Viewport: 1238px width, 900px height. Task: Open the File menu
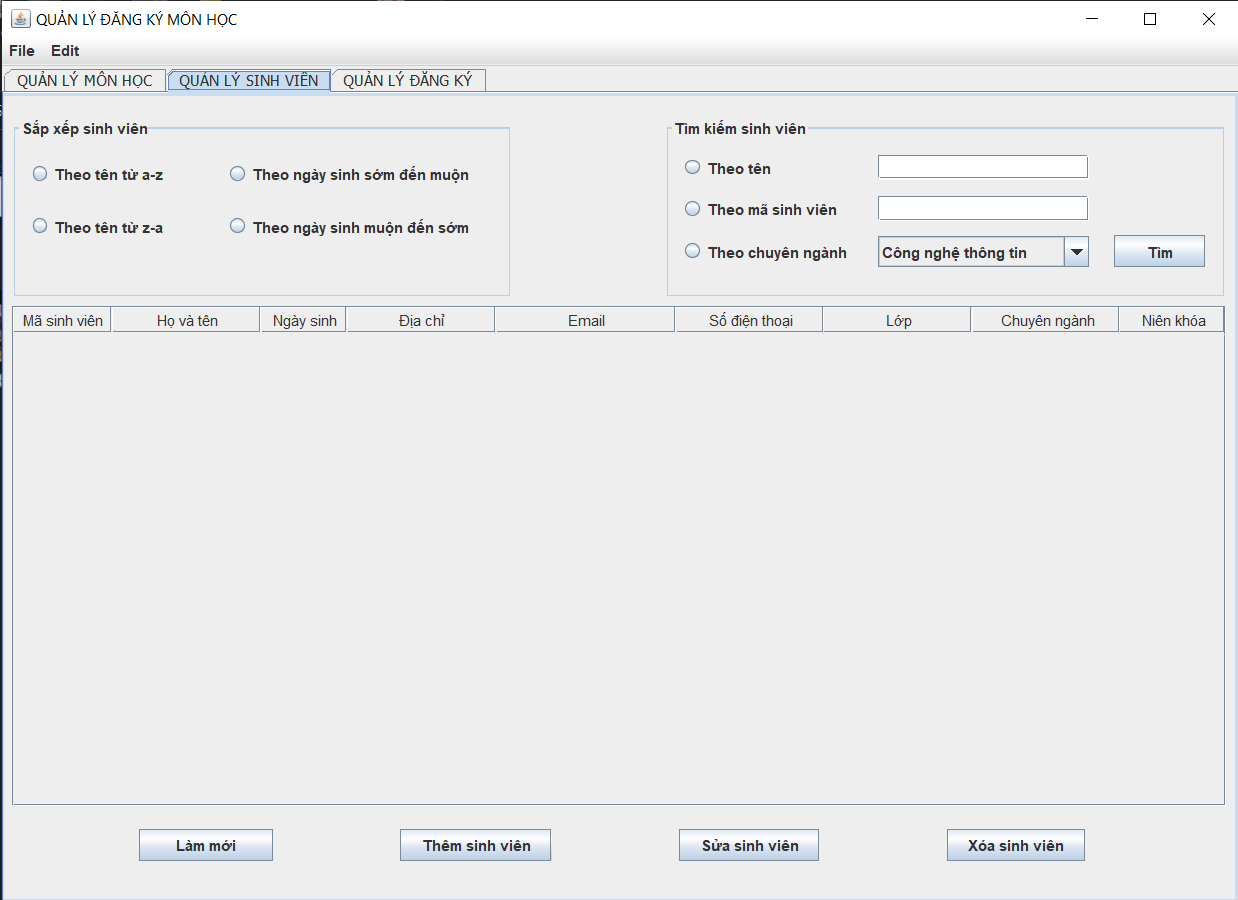(x=22, y=51)
